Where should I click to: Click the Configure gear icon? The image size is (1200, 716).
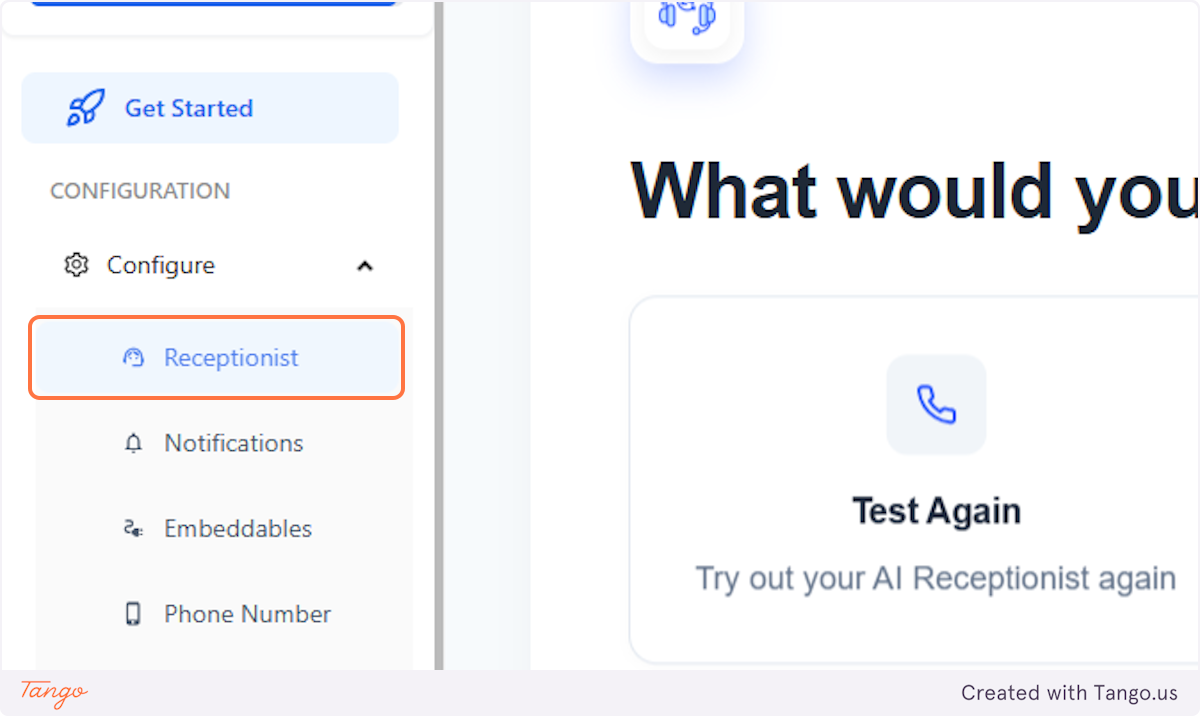pos(75,265)
